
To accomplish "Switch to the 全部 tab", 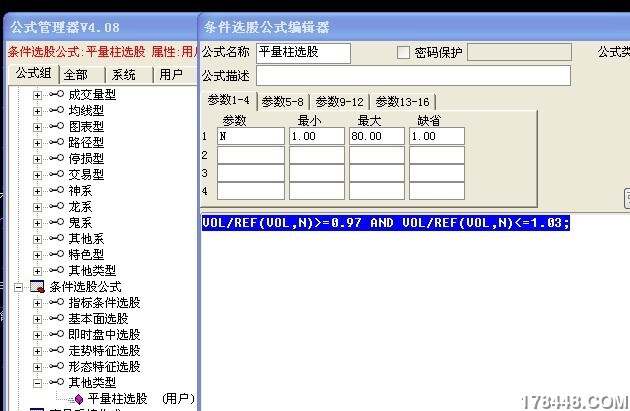I will [82, 75].
